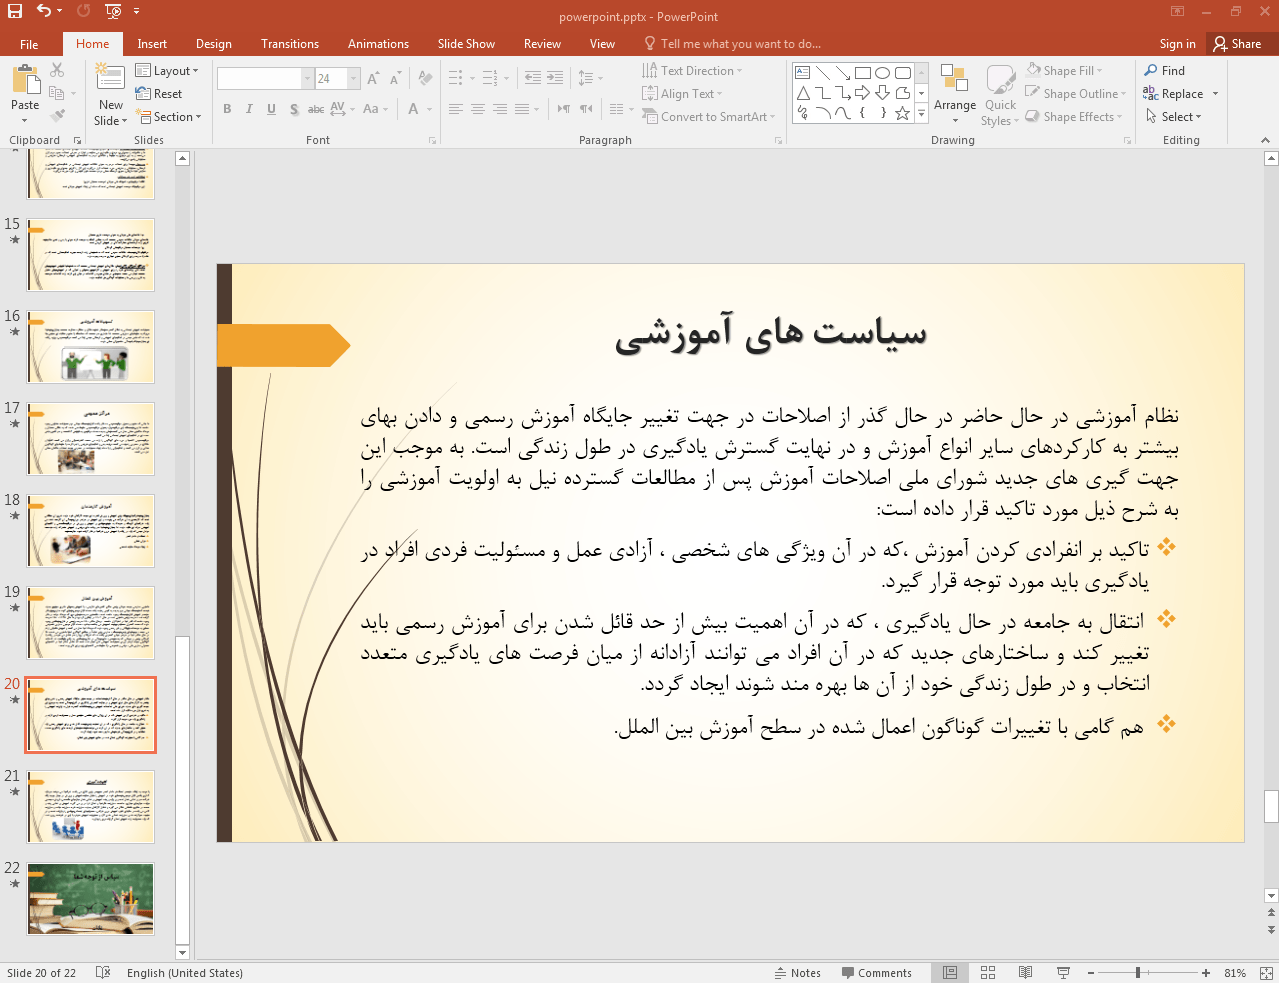Open Reading View from status bar
The height and width of the screenshot is (983, 1279).
coord(1025,973)
